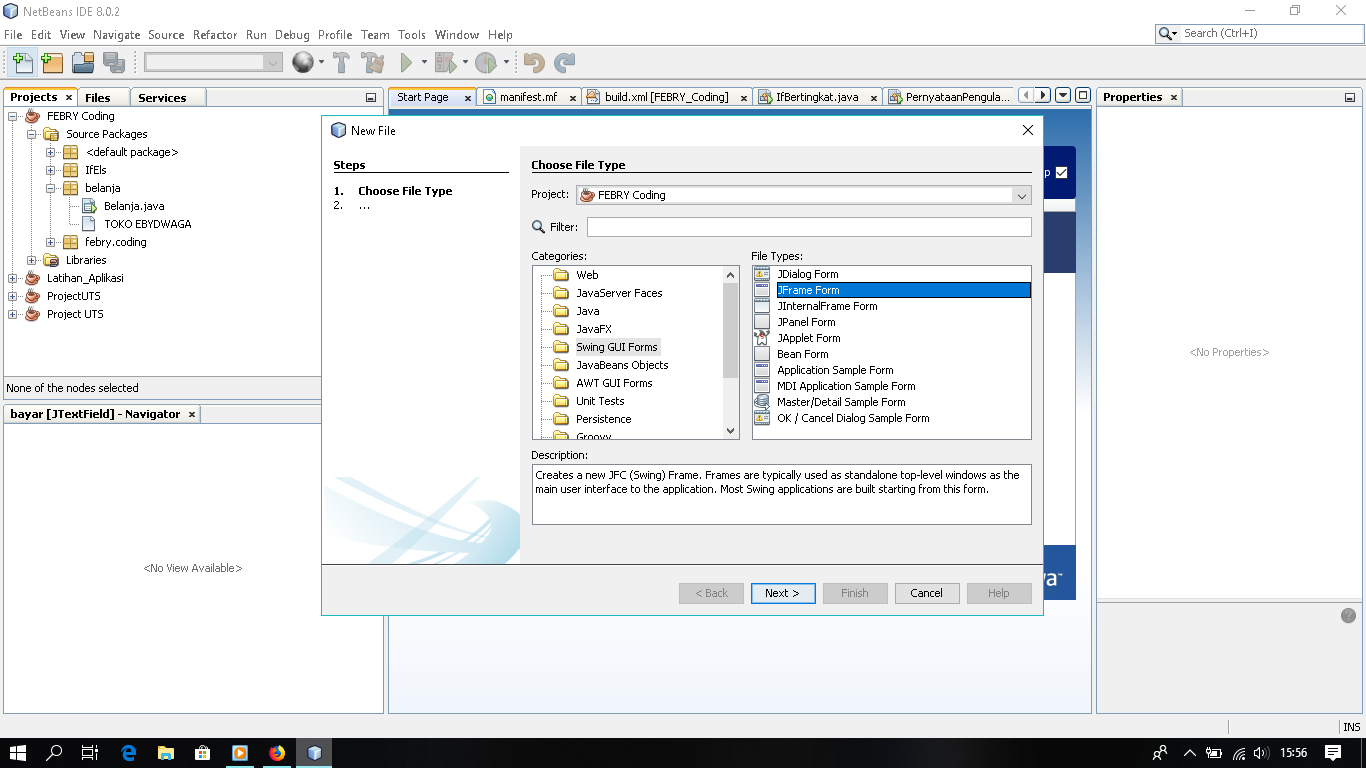
Task: Build the project with the hammer icon
Action: pos(340,62)
